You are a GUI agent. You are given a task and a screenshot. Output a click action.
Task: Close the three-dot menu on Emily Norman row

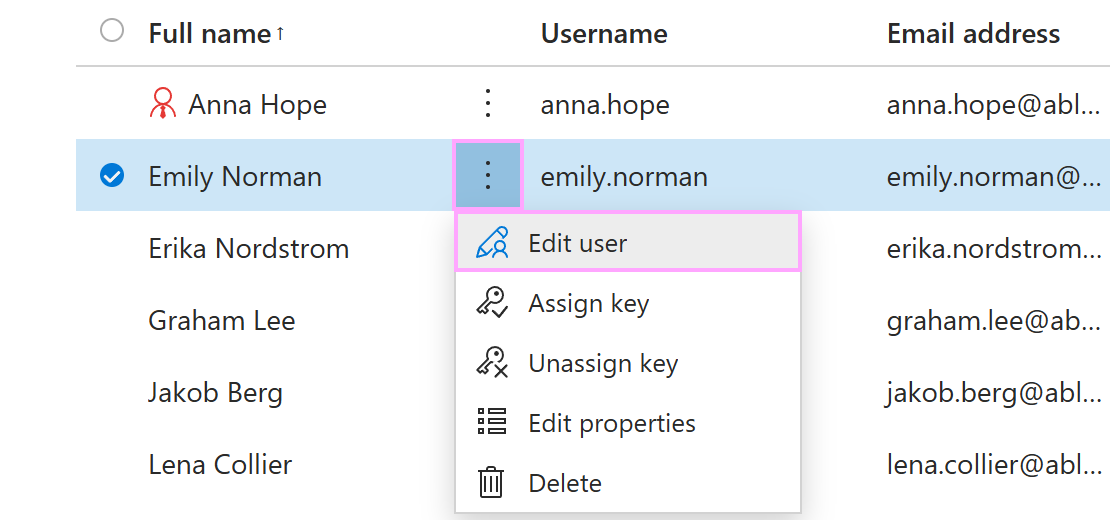[x=488, y=175]
